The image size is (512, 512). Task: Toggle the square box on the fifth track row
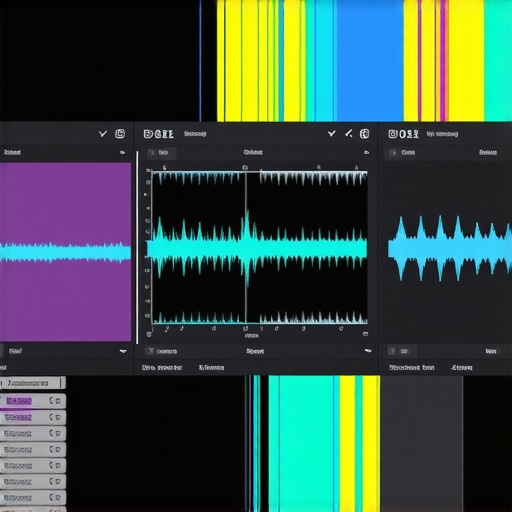(58, 466)
